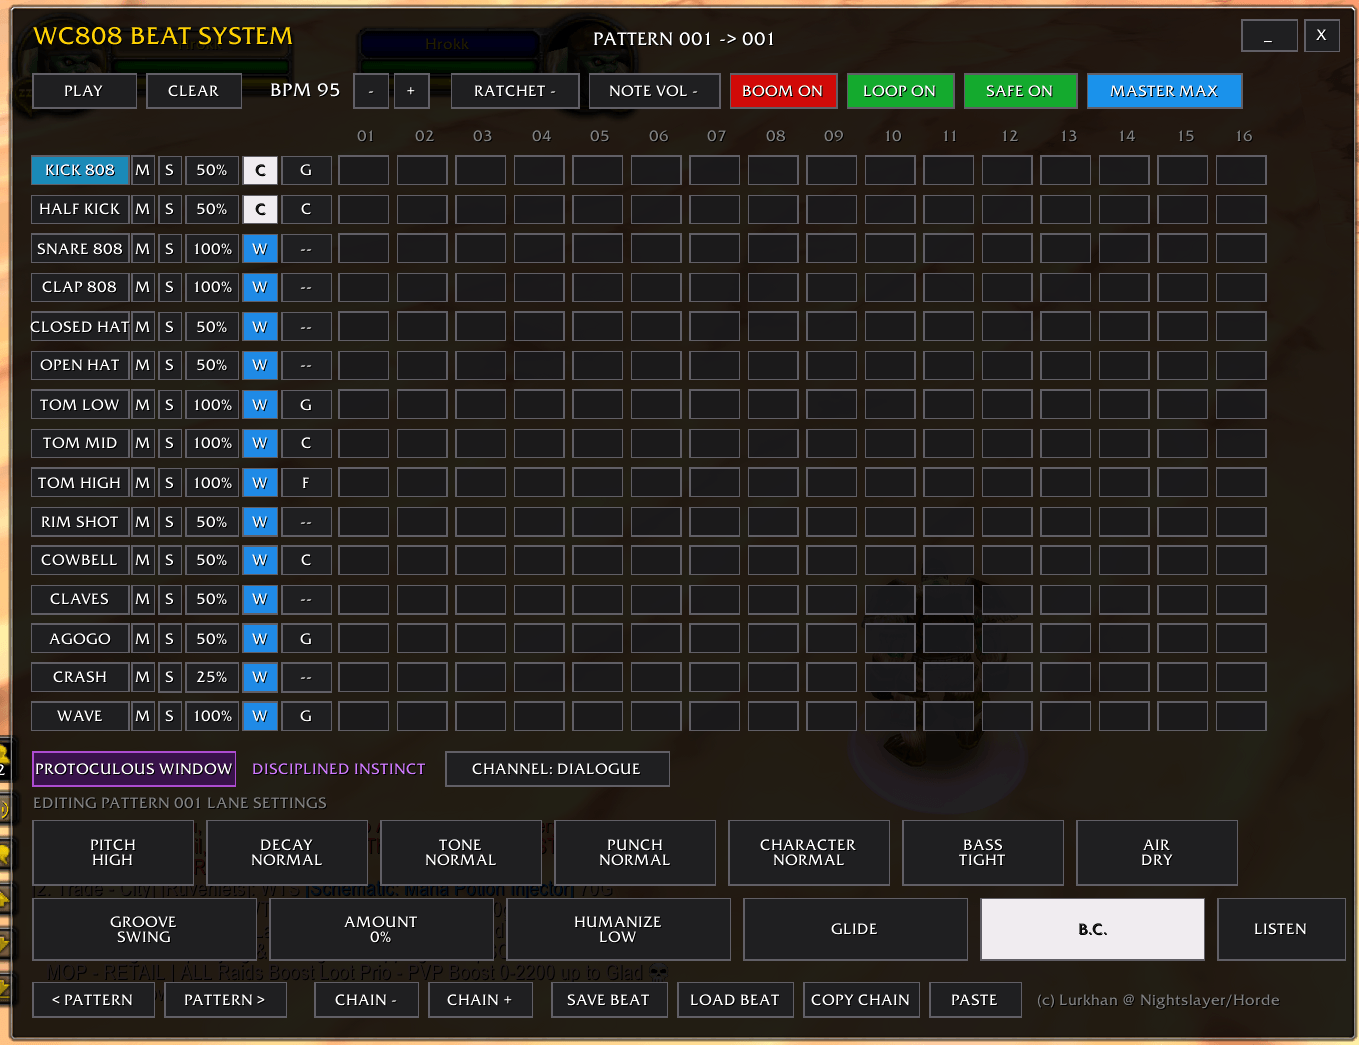Start playback with the PLAY button

pos(84,91)
